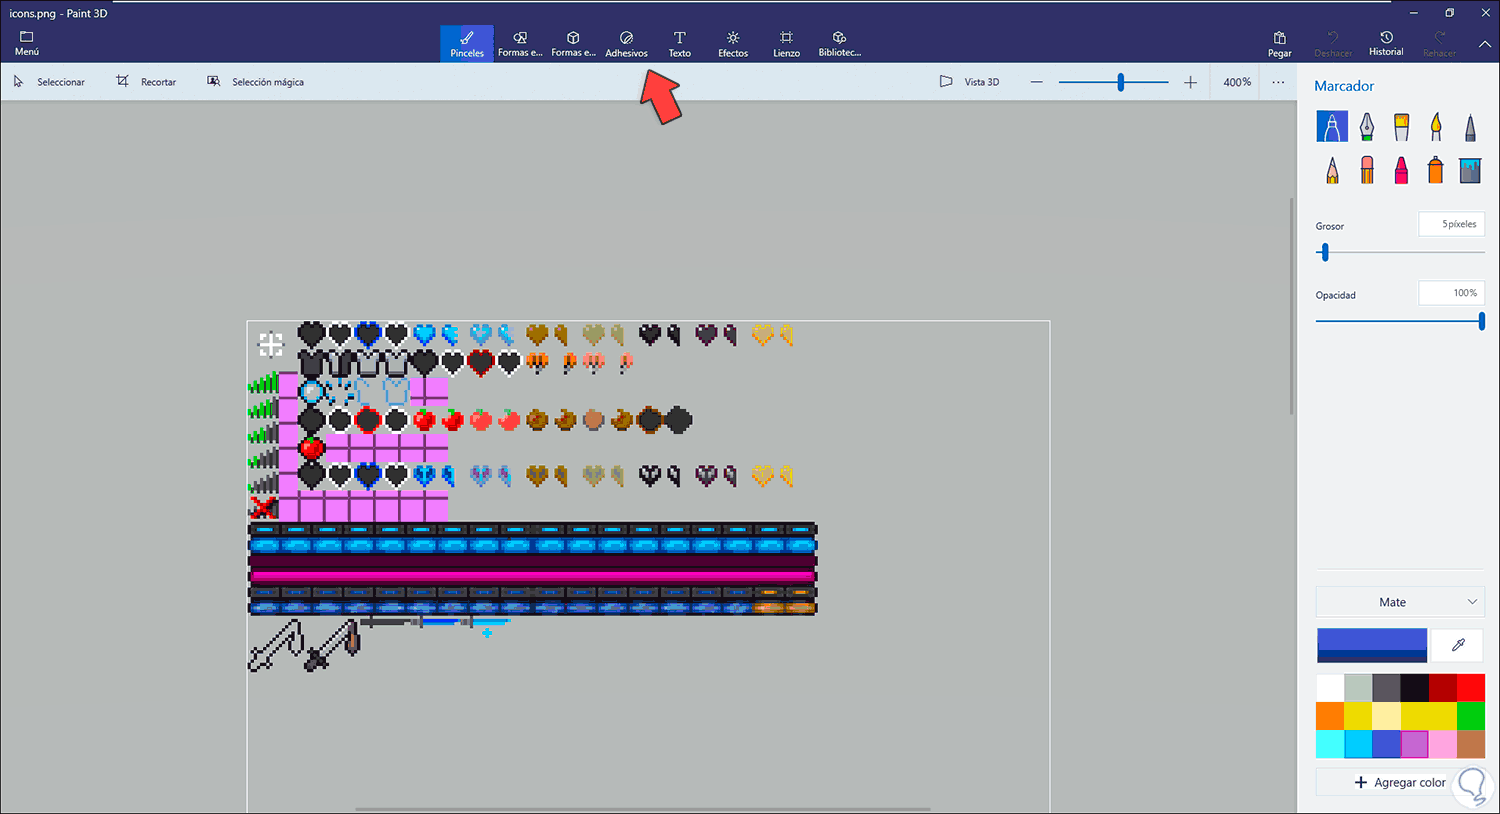Click the Opacidad percentage field

(1451, 293)
